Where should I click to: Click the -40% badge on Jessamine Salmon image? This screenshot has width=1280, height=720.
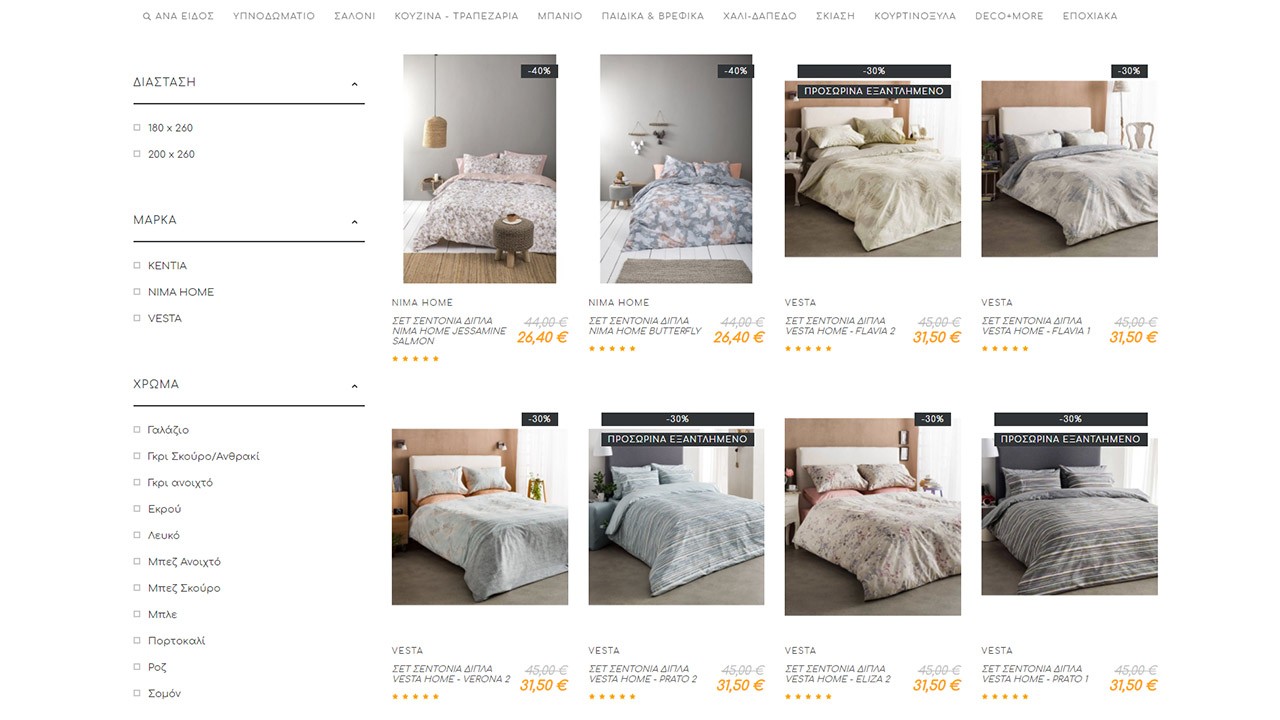coord(538,71)
